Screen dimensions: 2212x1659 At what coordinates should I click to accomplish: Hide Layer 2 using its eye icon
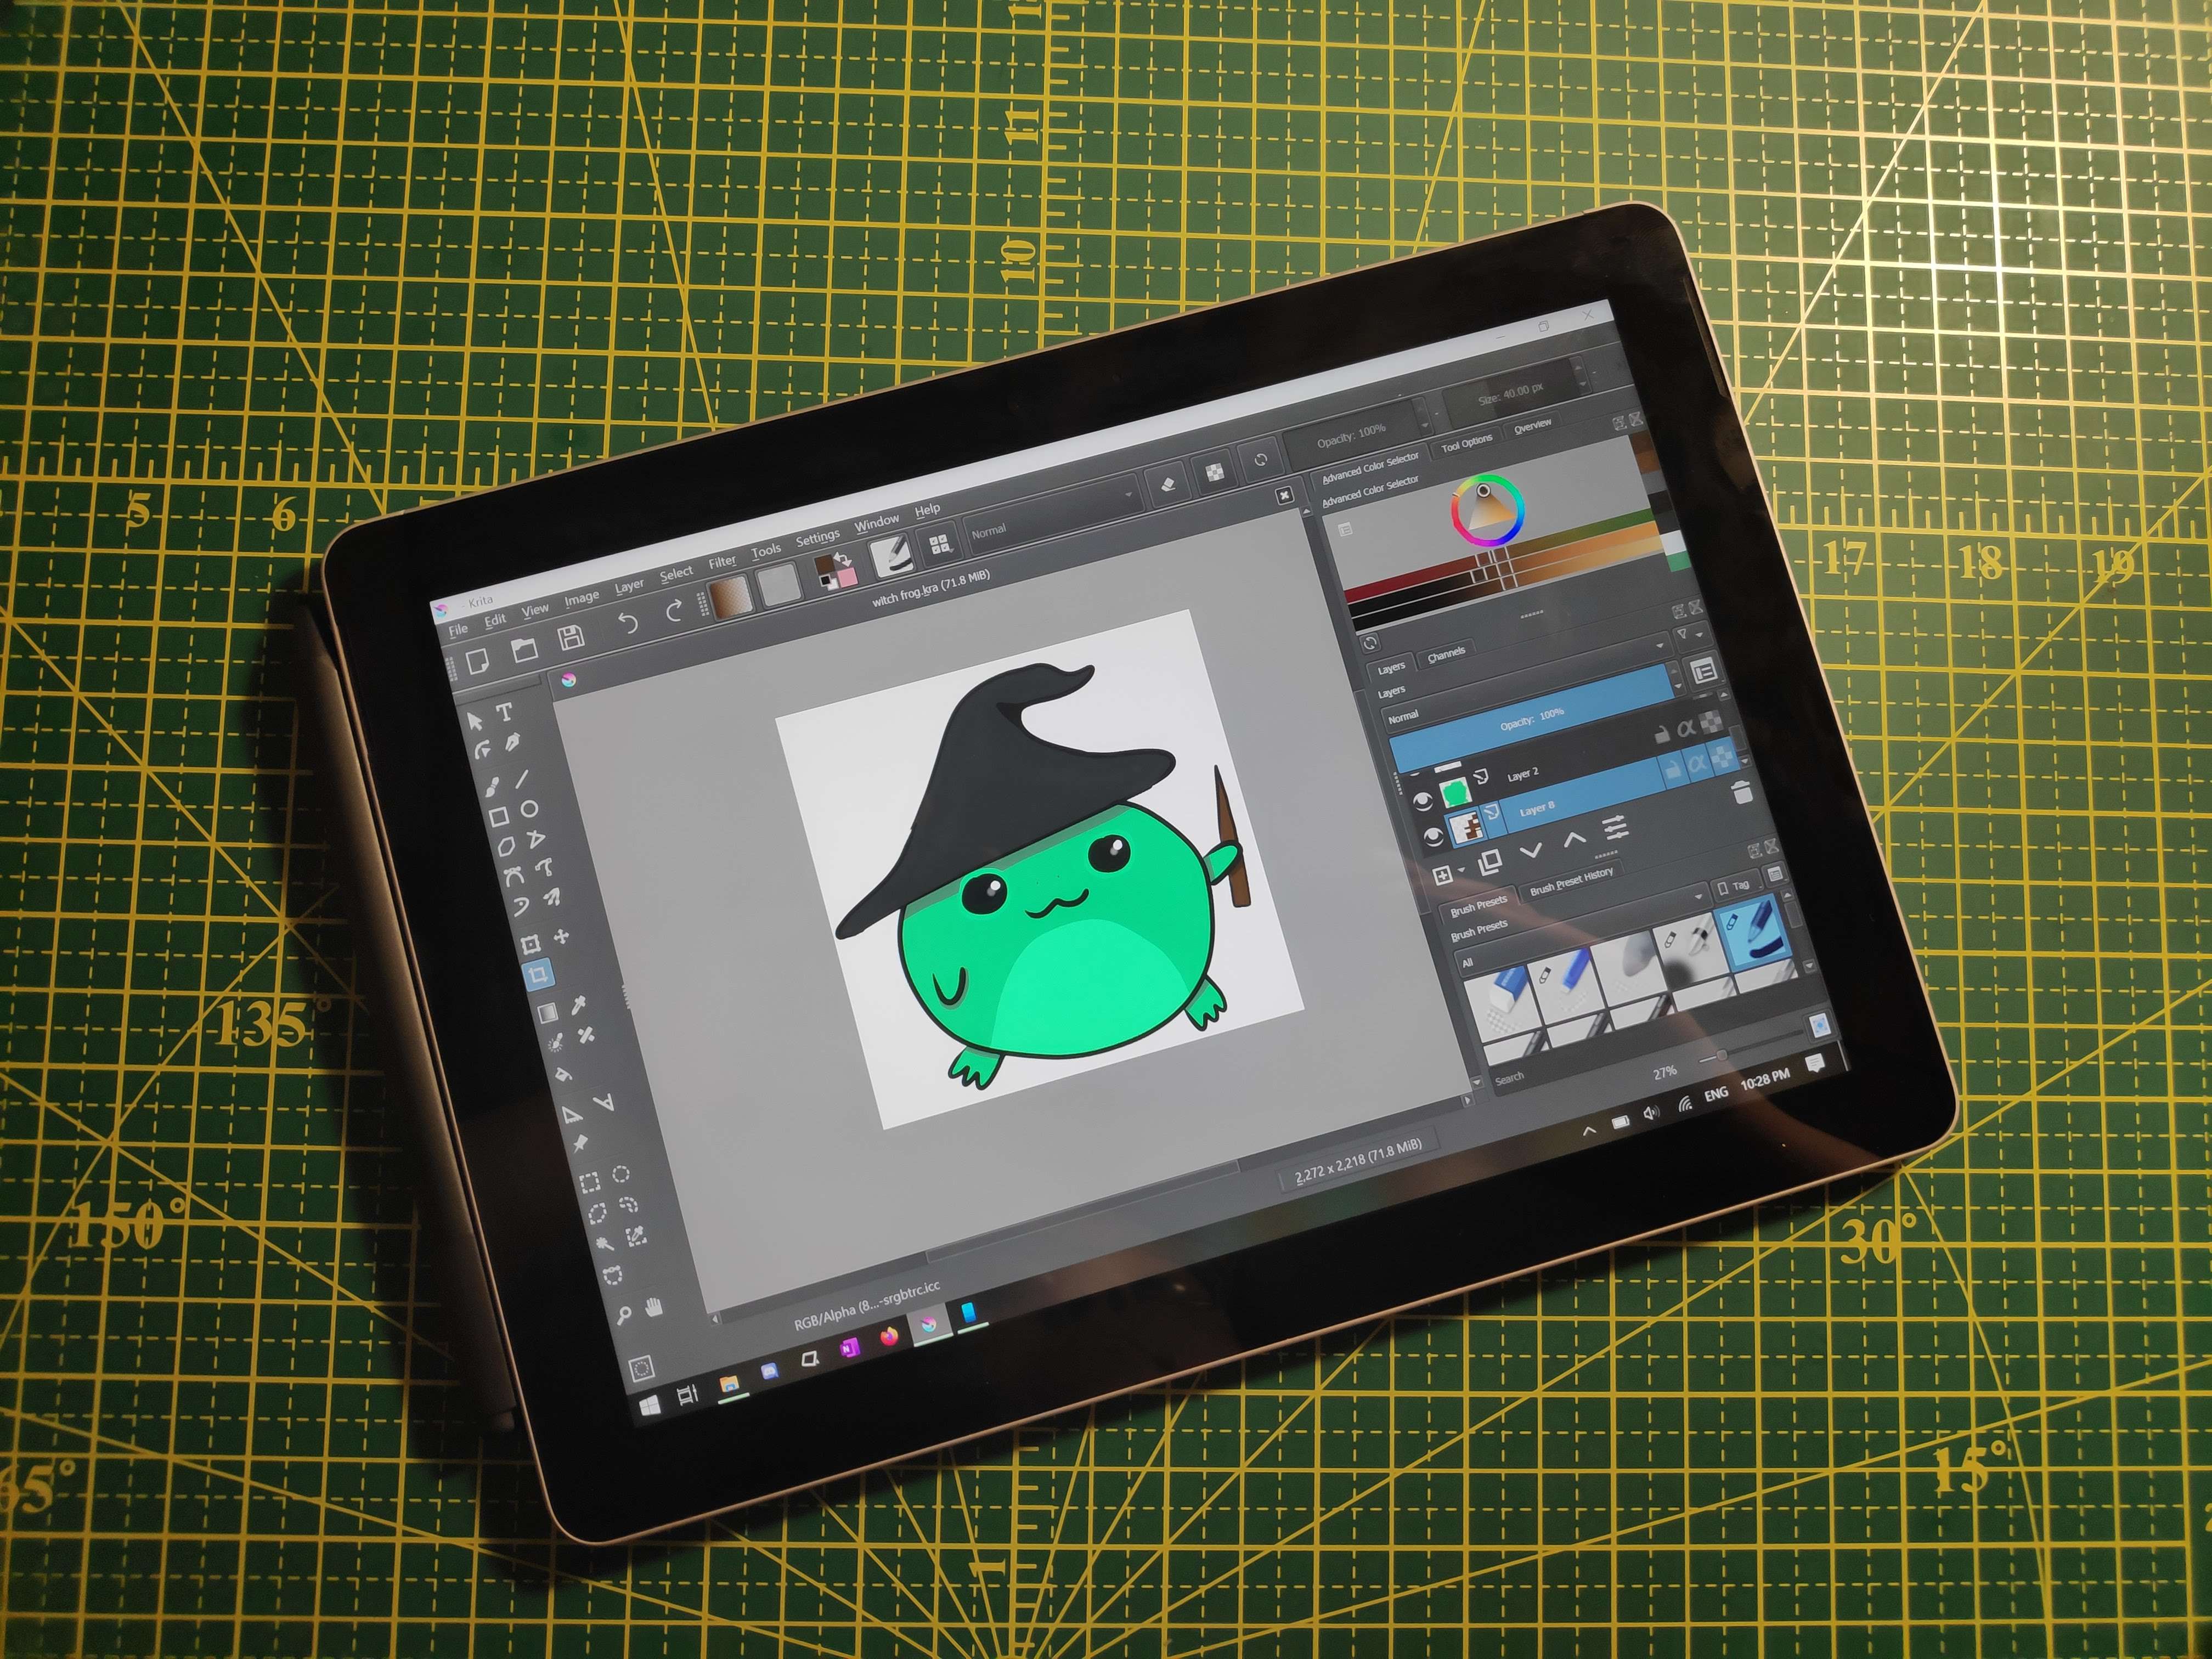coord(1422,801)
